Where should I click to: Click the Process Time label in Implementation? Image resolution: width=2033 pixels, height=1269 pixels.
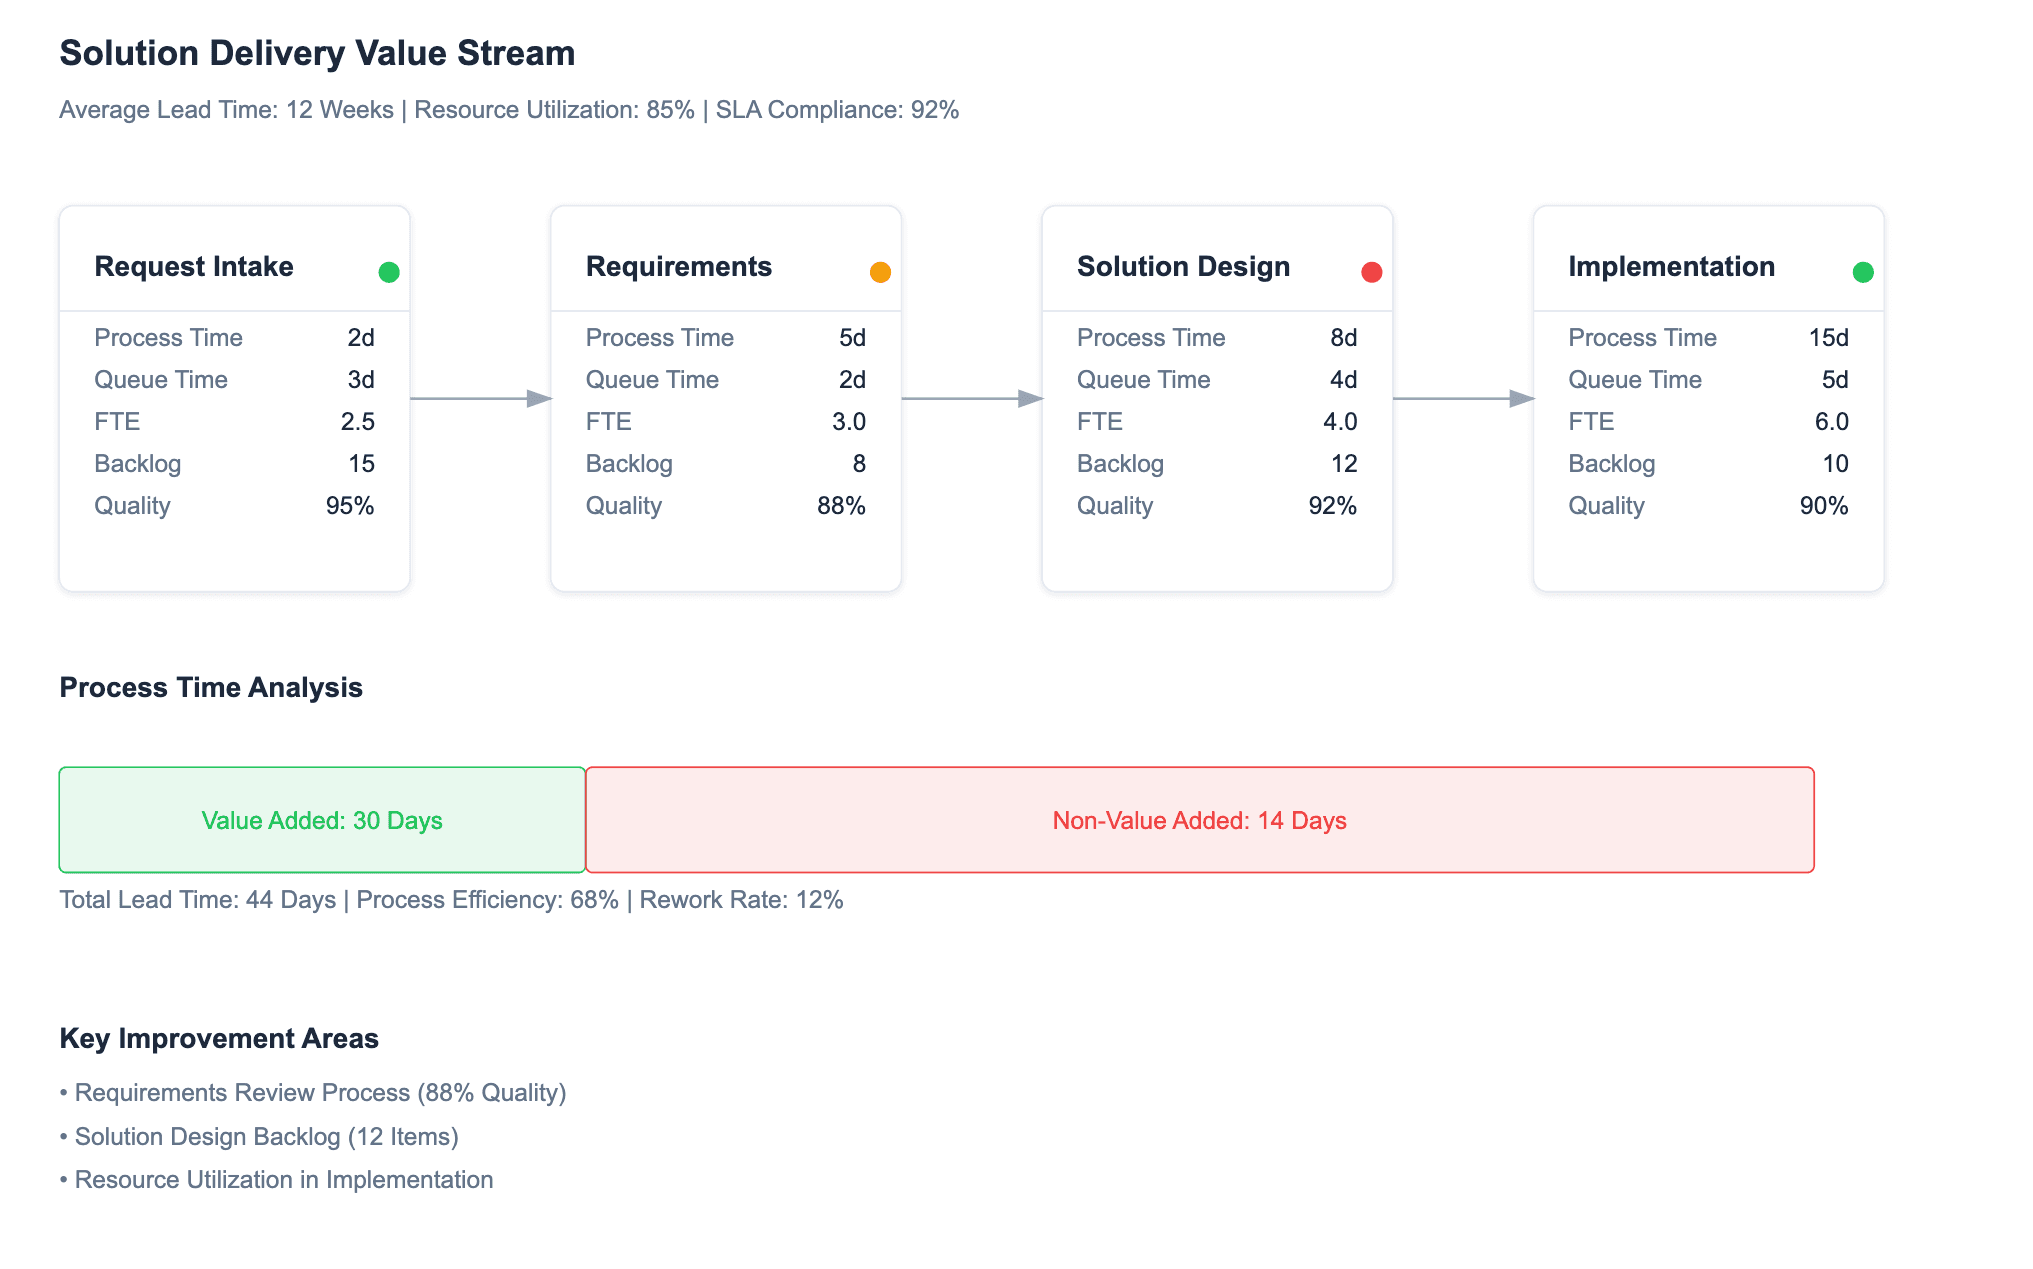pyautogui.click(x=1642, y=338)
